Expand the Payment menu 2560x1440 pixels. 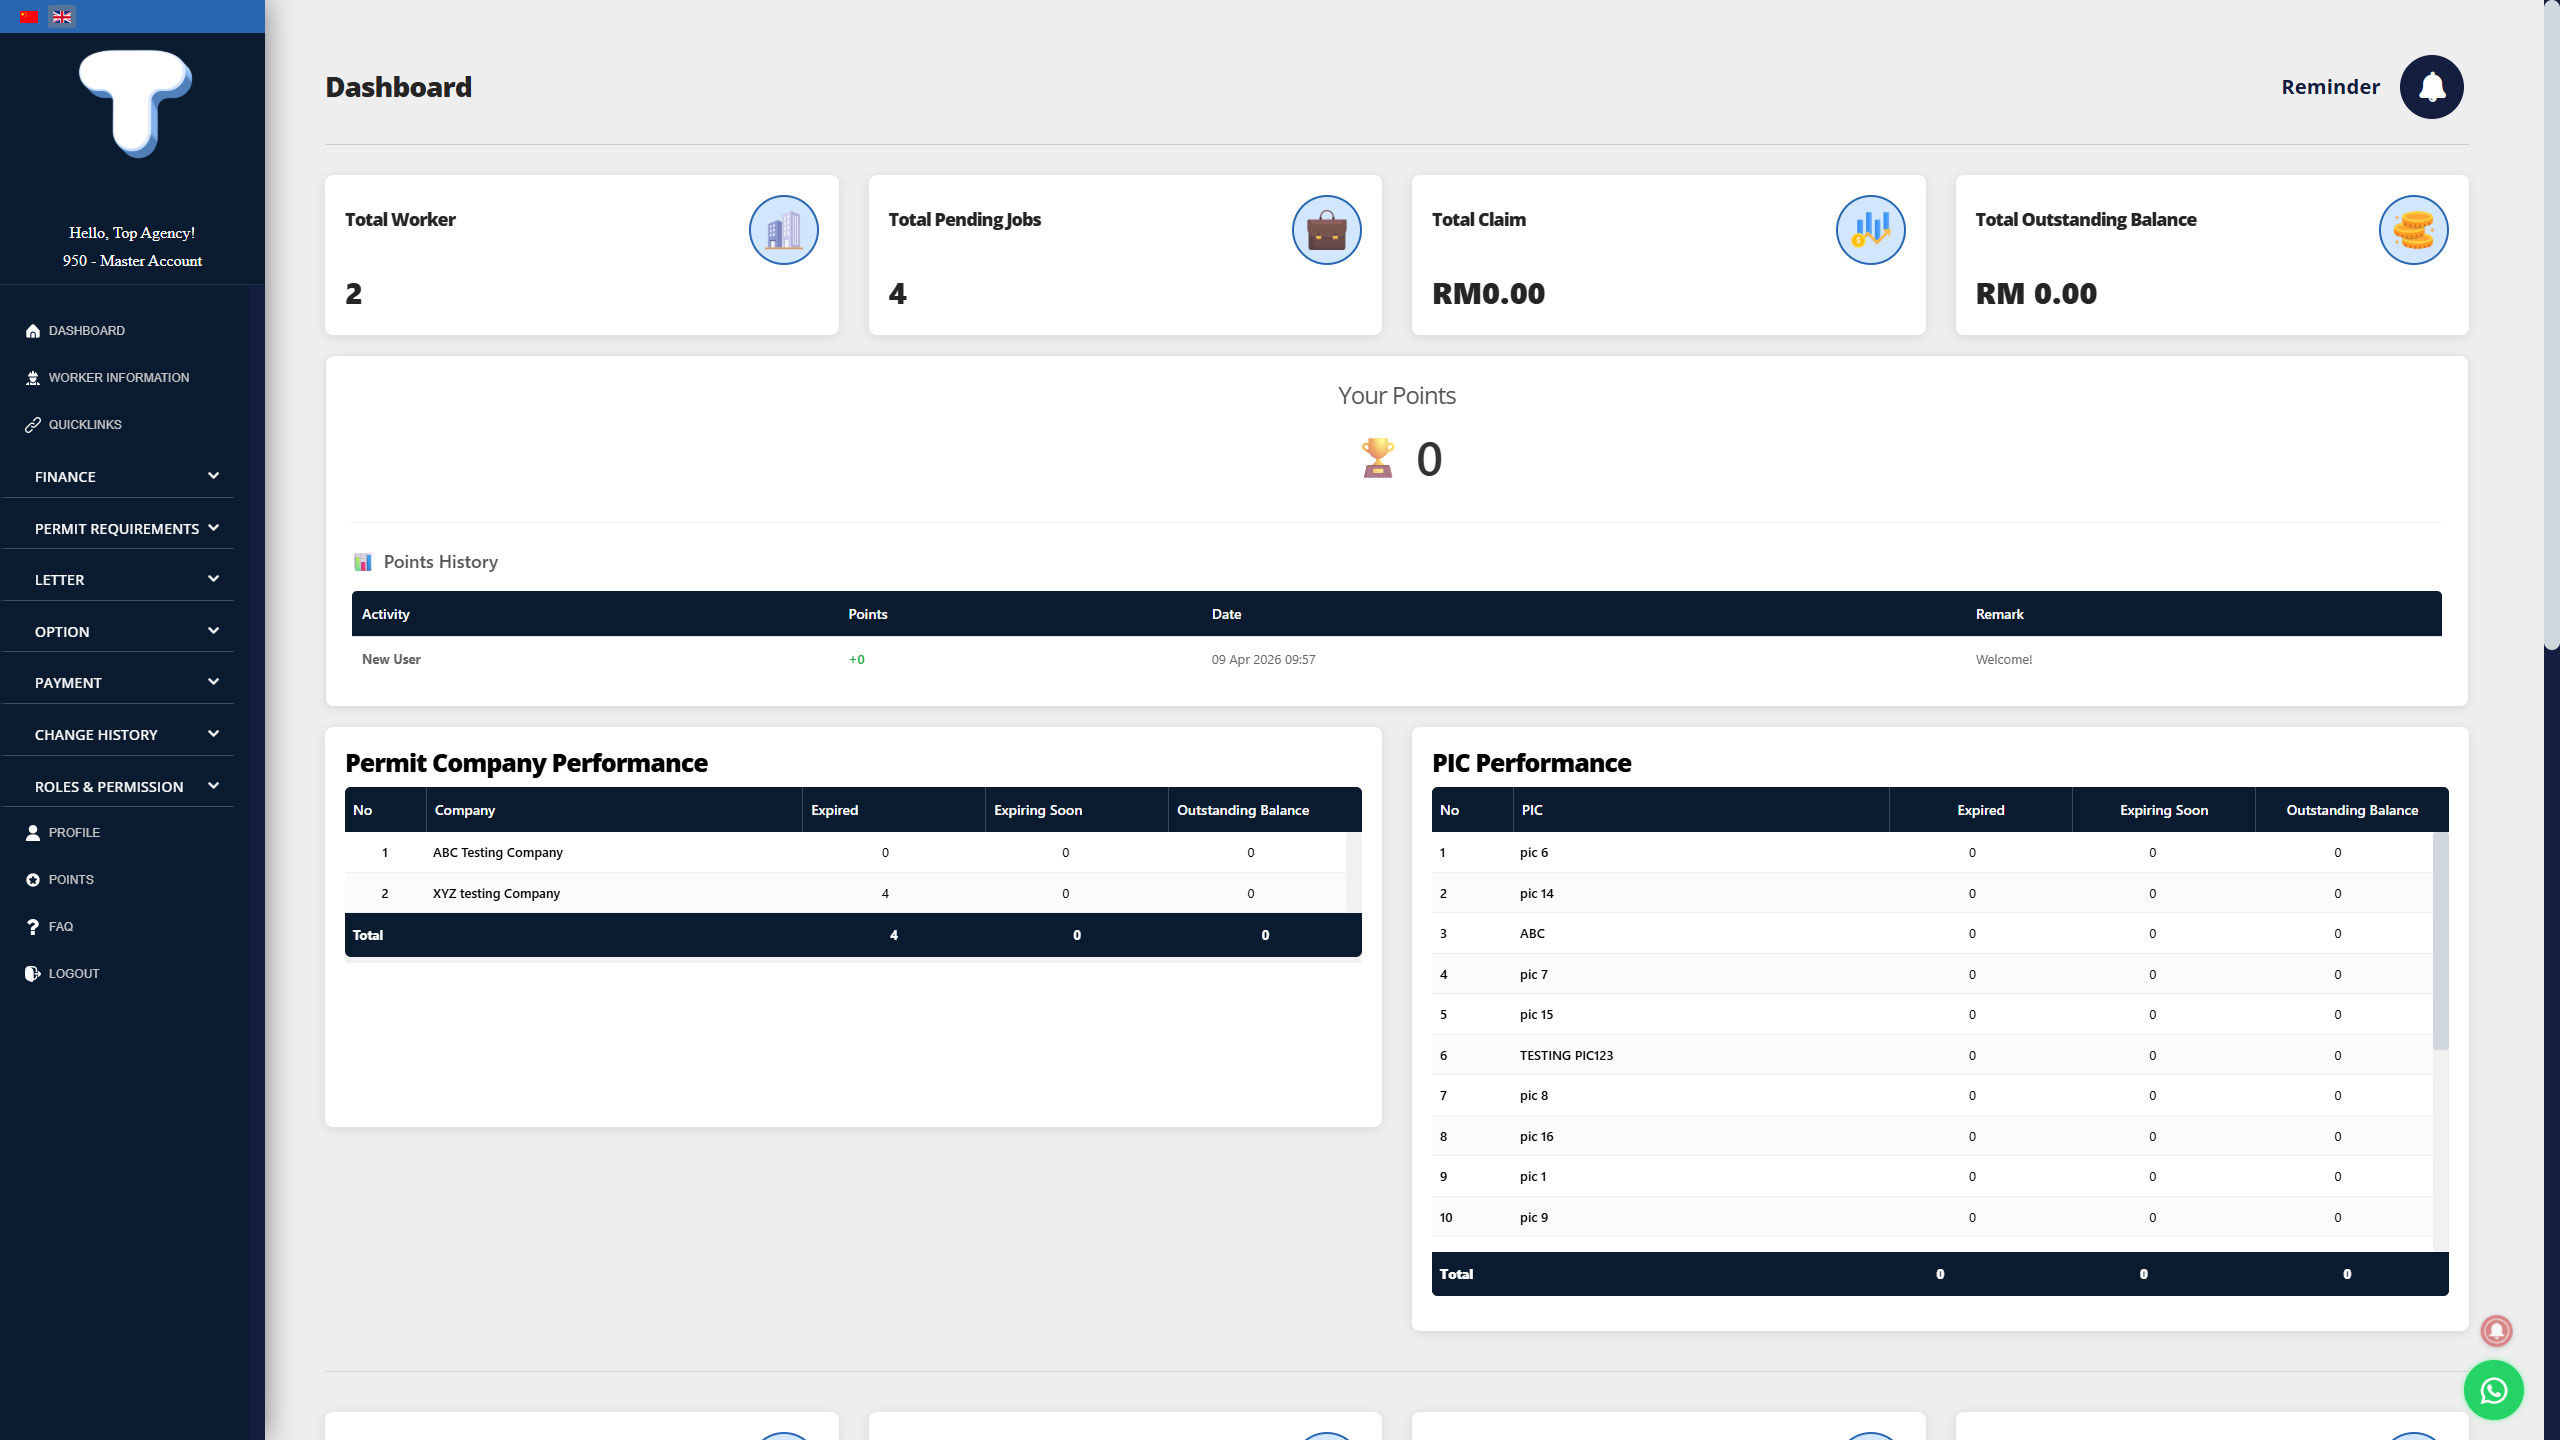pos(118,682)
